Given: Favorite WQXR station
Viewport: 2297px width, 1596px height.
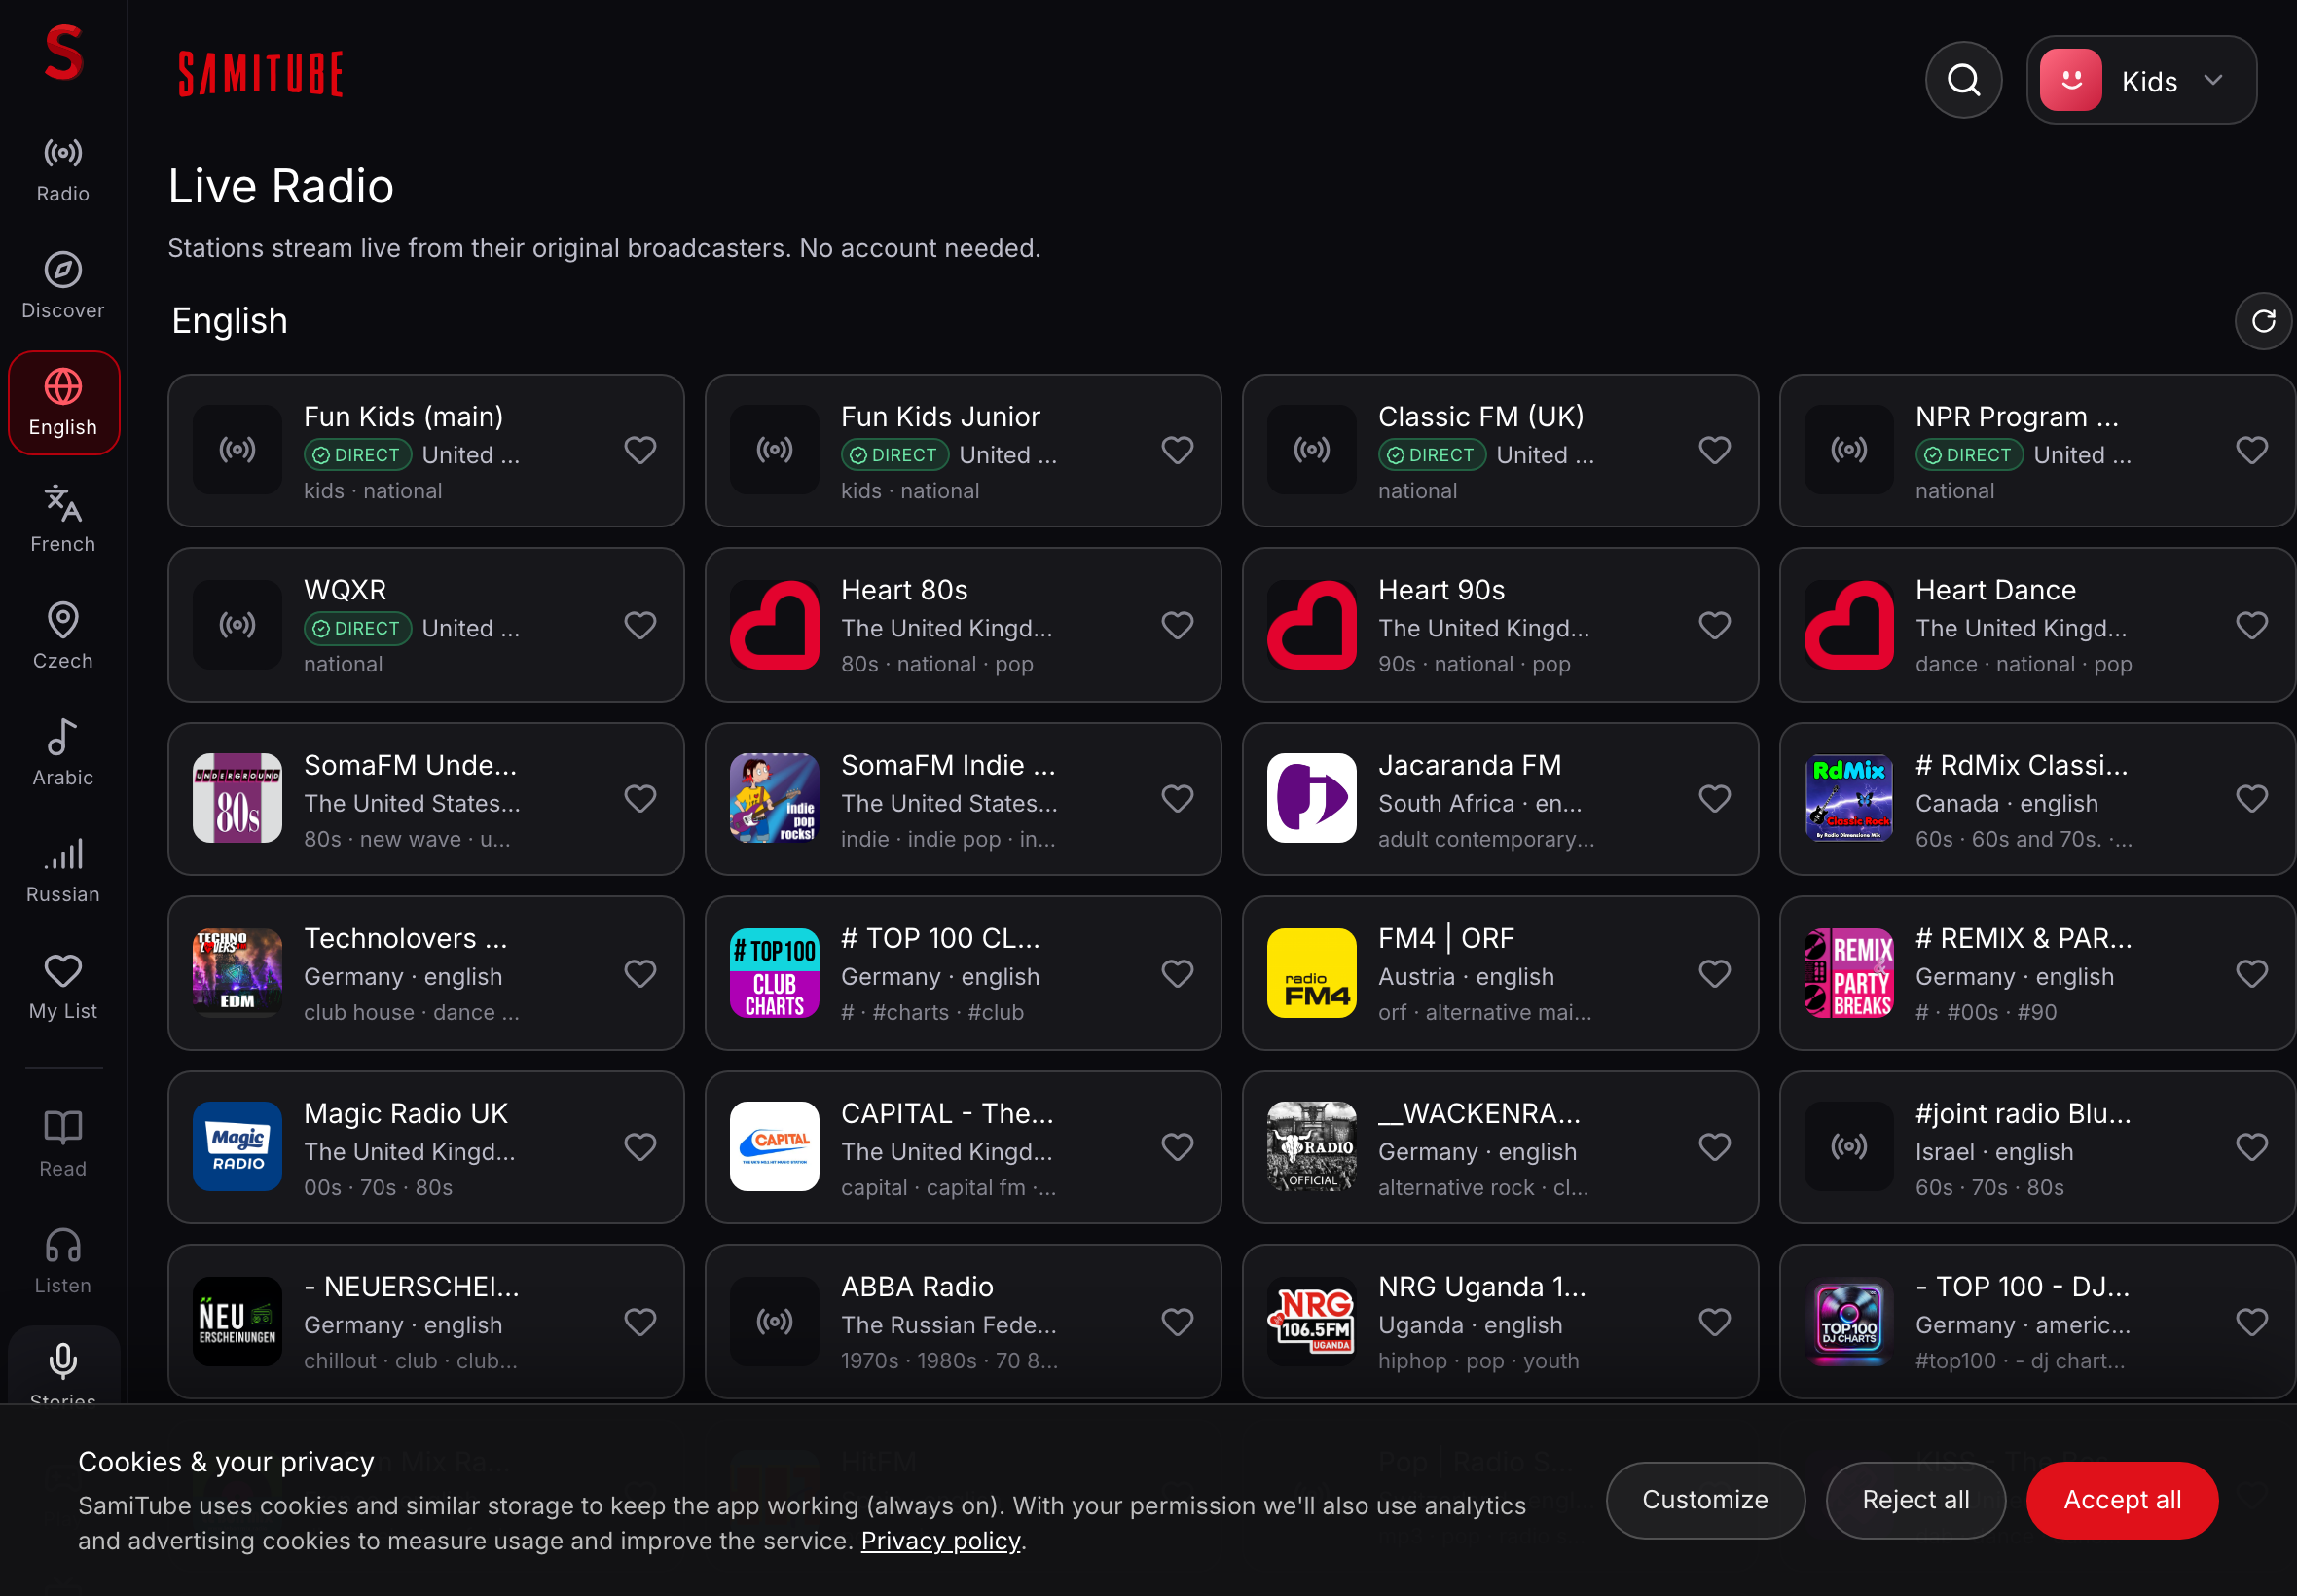Looking at the screenshot, I should point(640,625).
